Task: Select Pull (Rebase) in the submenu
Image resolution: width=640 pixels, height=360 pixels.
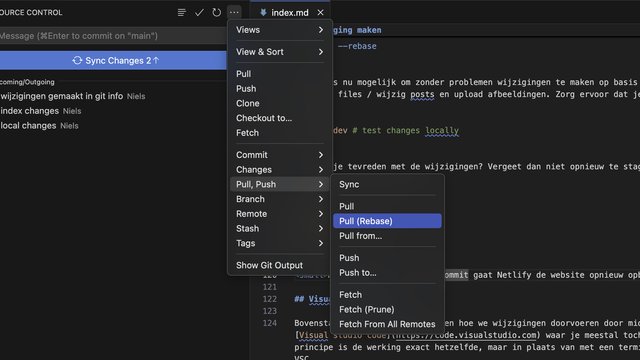Action: 387,221
